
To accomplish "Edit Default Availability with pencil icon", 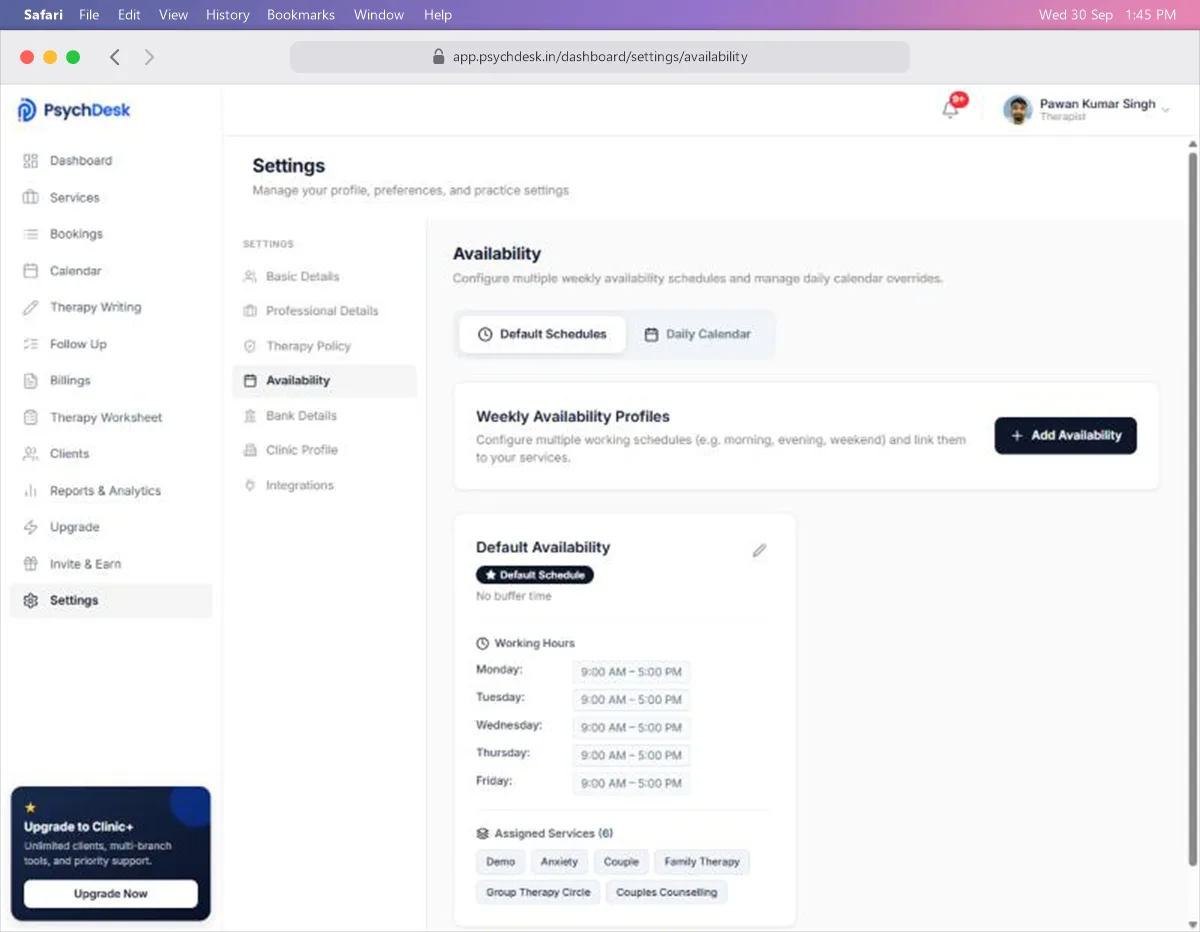I will coord(759,550).
